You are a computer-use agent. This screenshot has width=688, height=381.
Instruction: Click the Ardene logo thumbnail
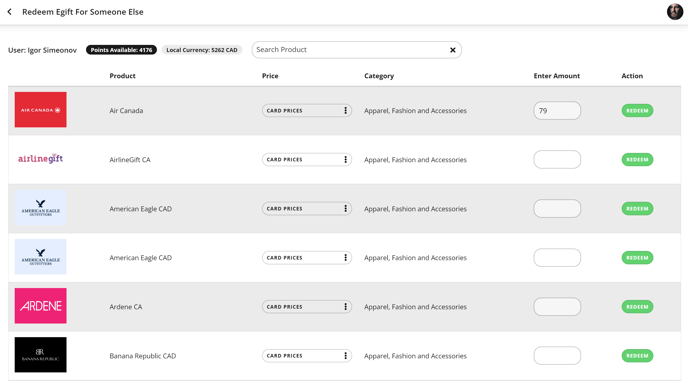coord(40,306)
